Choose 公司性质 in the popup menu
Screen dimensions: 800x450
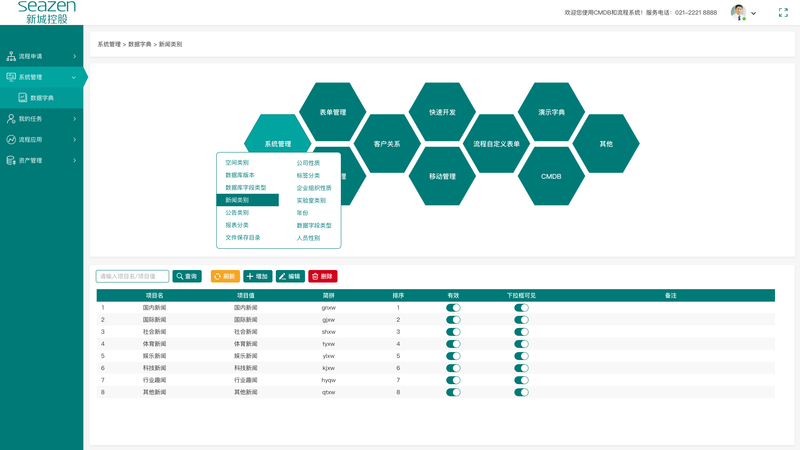(308, 163)
